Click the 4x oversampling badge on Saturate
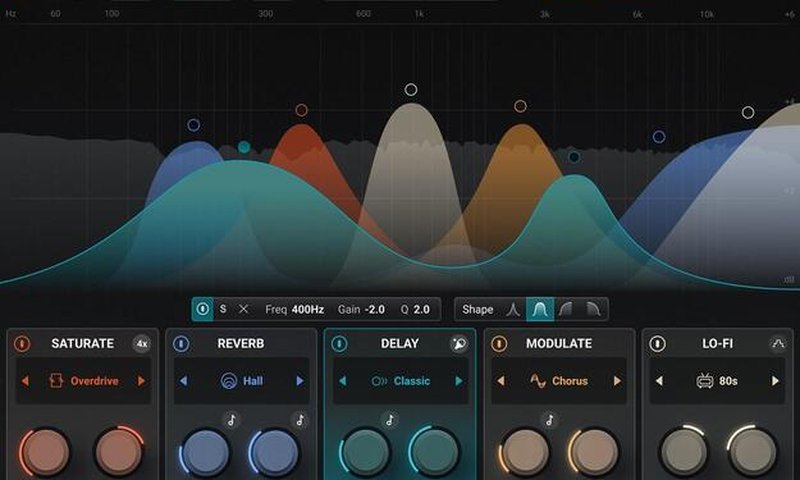This screenshot has height=480, width=800. (x=142, y=344)
